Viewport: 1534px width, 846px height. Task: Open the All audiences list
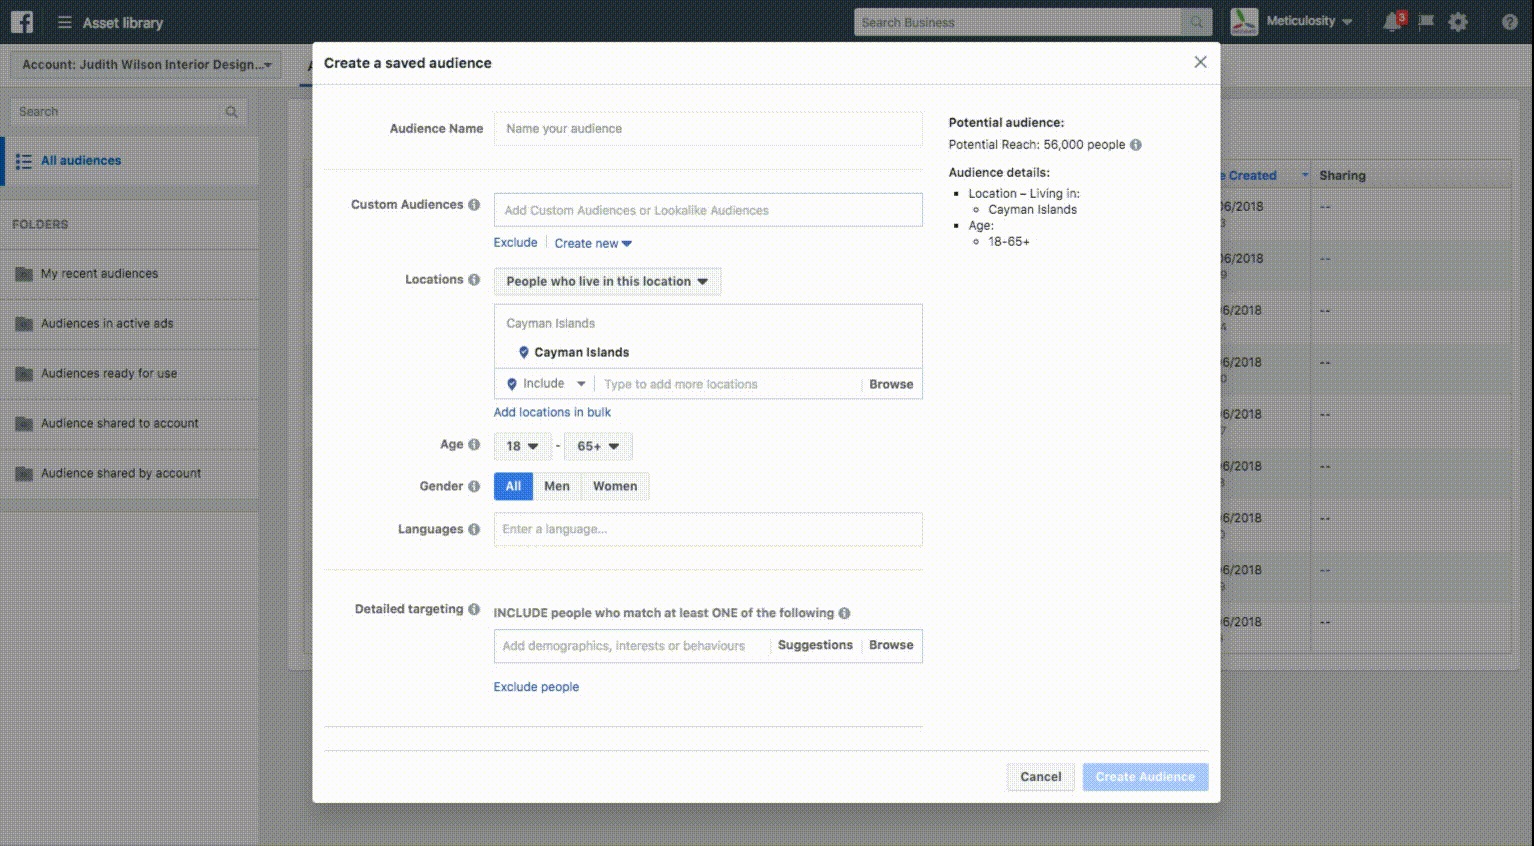coord(81,161)
